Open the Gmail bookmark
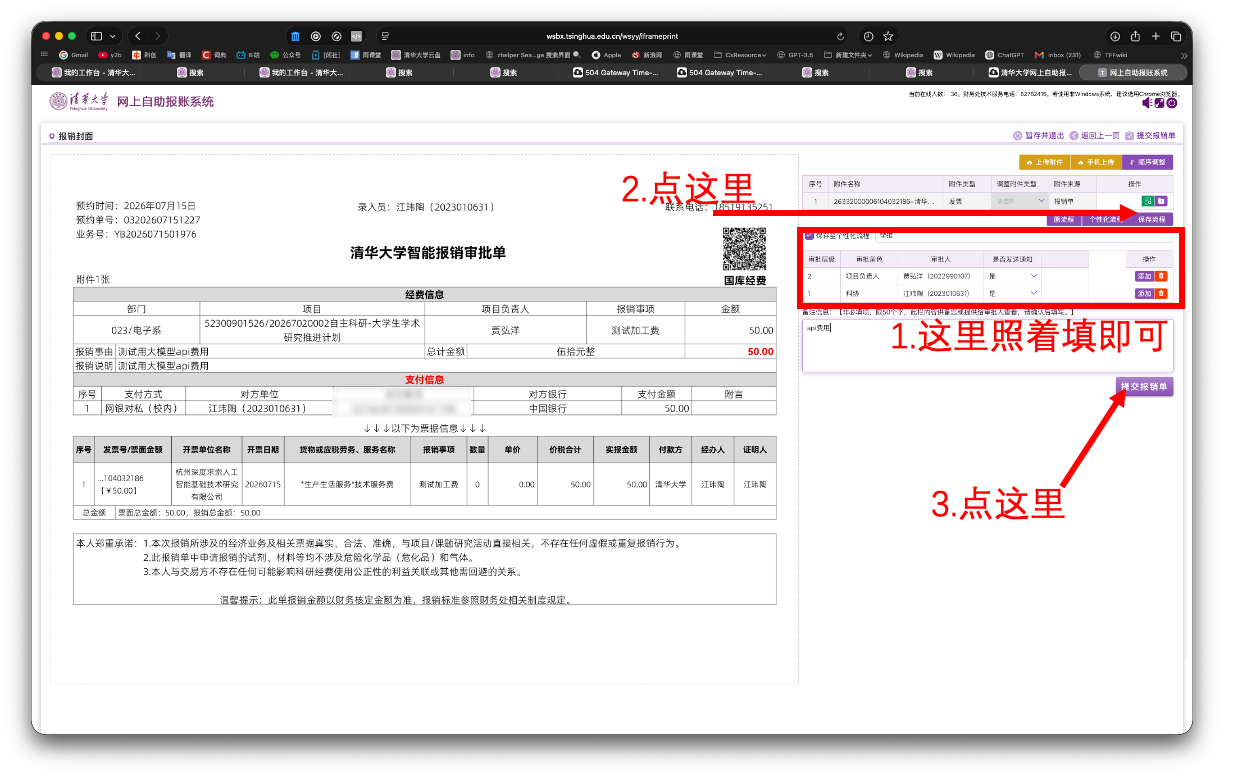This screenshot has height=776, width=1244. pos(74,55)
